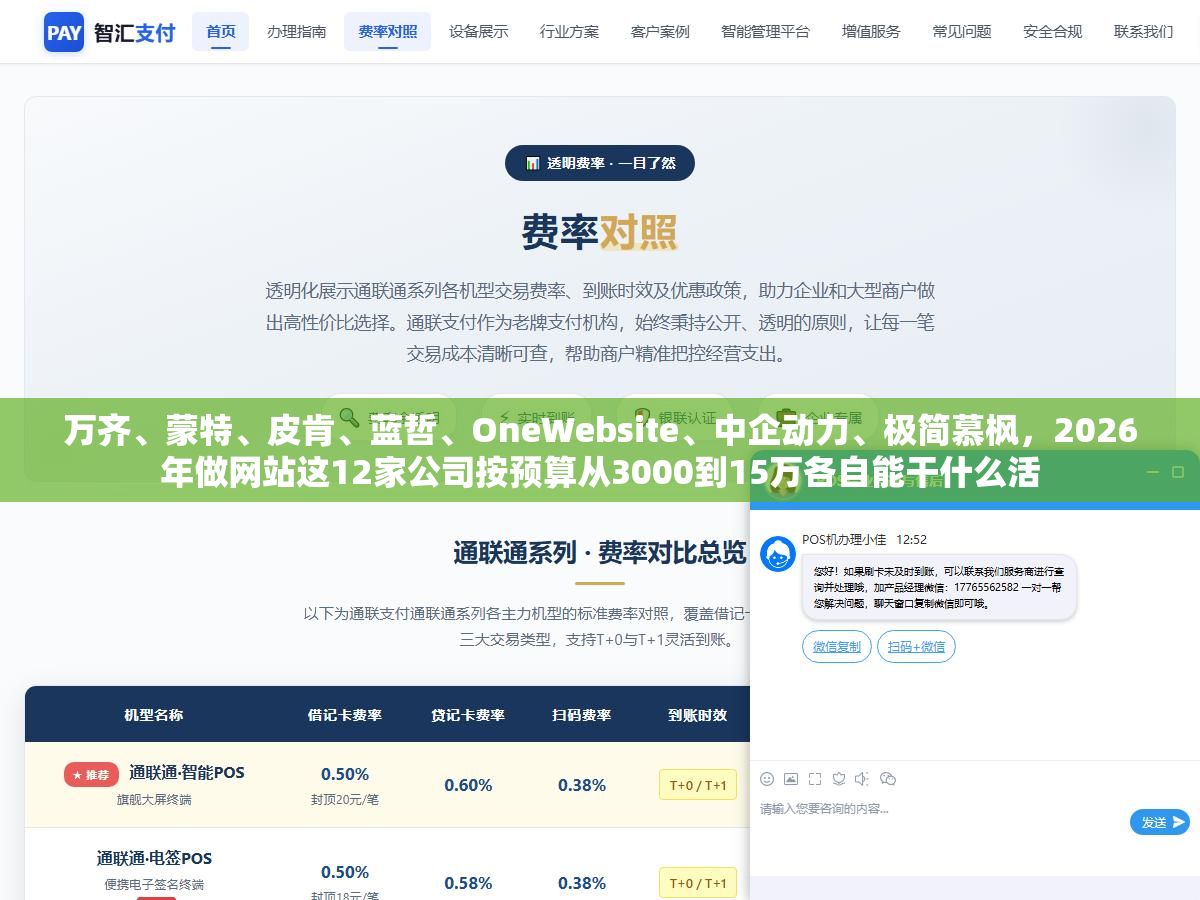The width and height of the screenshot is (1200, 900).
Task: Click the 智汇支付 brand name link
Action: pos(134,32)
